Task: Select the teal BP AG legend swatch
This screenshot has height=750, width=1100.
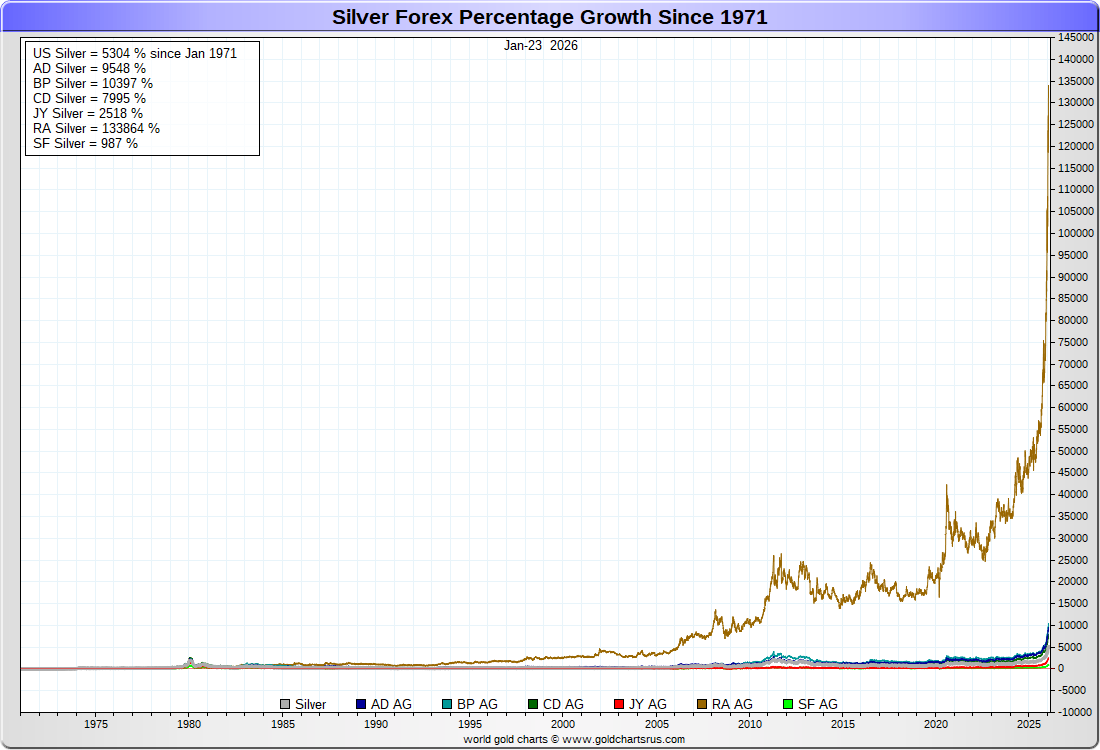Action: (447, 705)
